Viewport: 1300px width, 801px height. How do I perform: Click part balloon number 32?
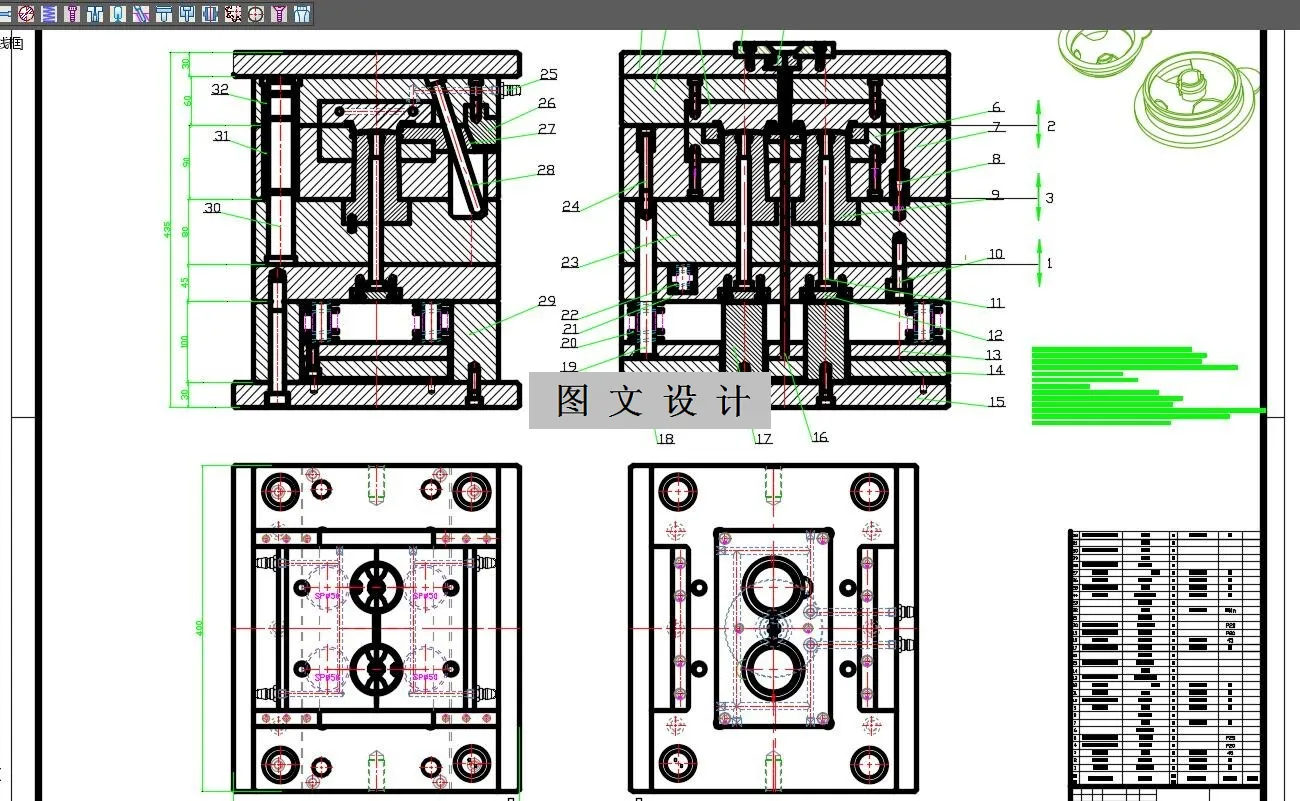click(220, 89)
